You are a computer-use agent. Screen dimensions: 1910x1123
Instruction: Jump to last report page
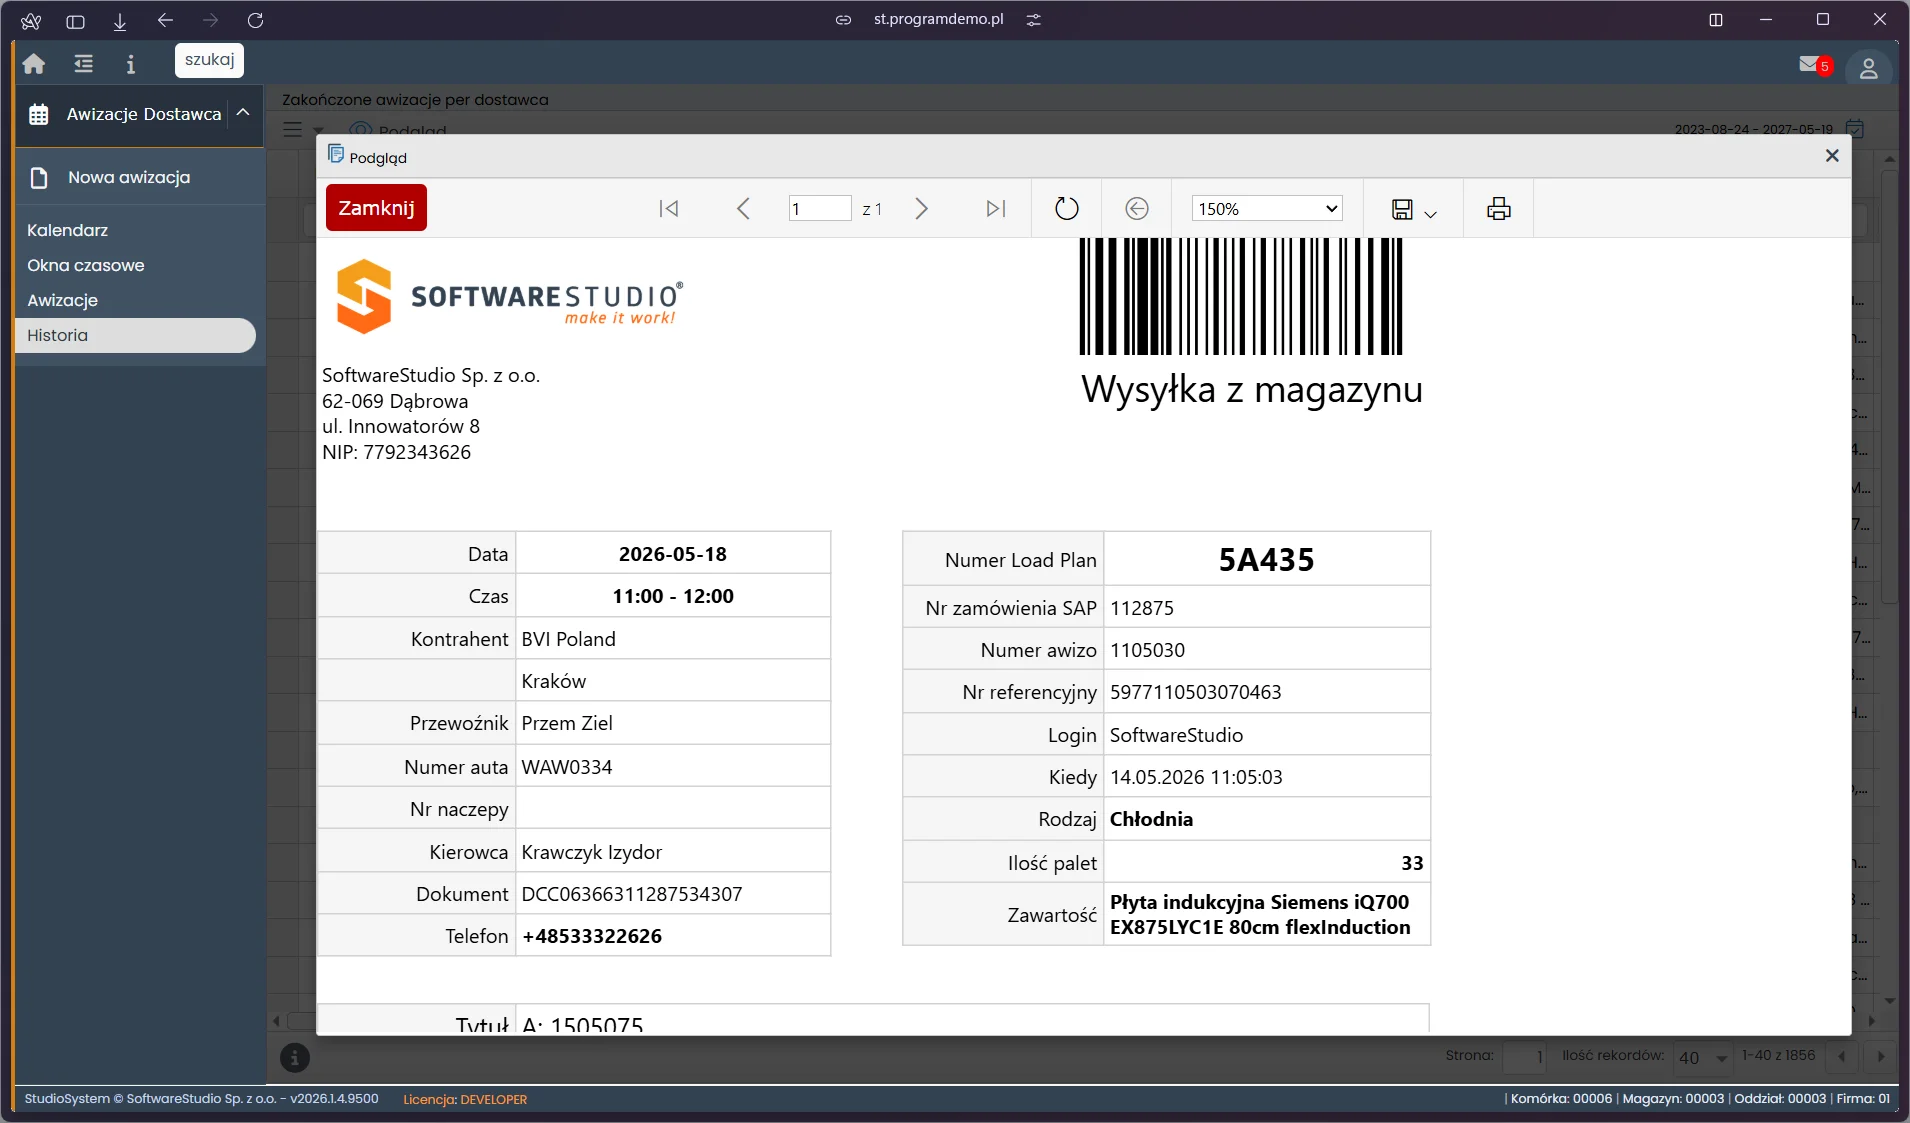(x=995, y=208)
